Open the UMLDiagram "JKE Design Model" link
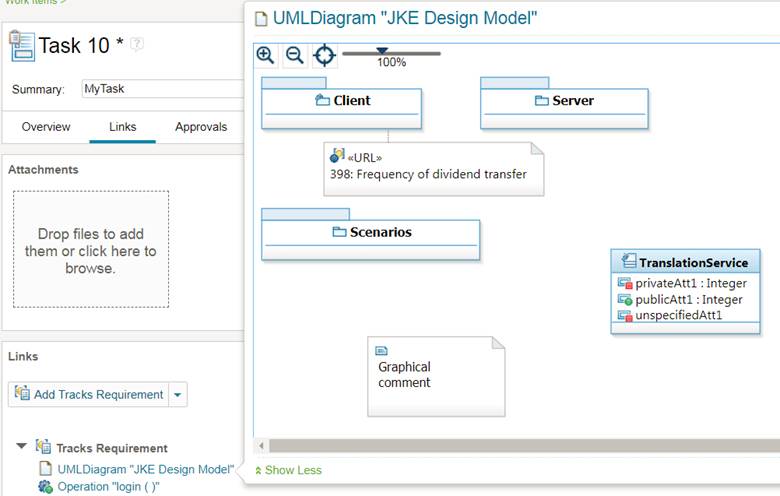780x496 pixels. click(x=145, y=468)
